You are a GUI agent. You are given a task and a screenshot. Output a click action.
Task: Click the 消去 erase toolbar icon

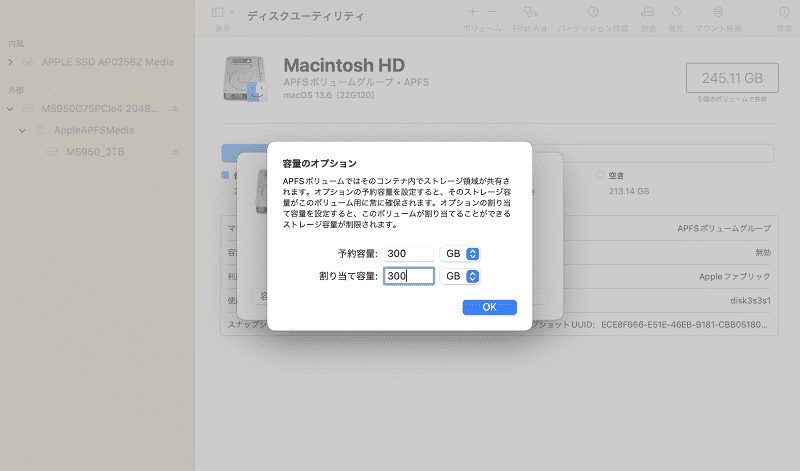click(648, 12)
